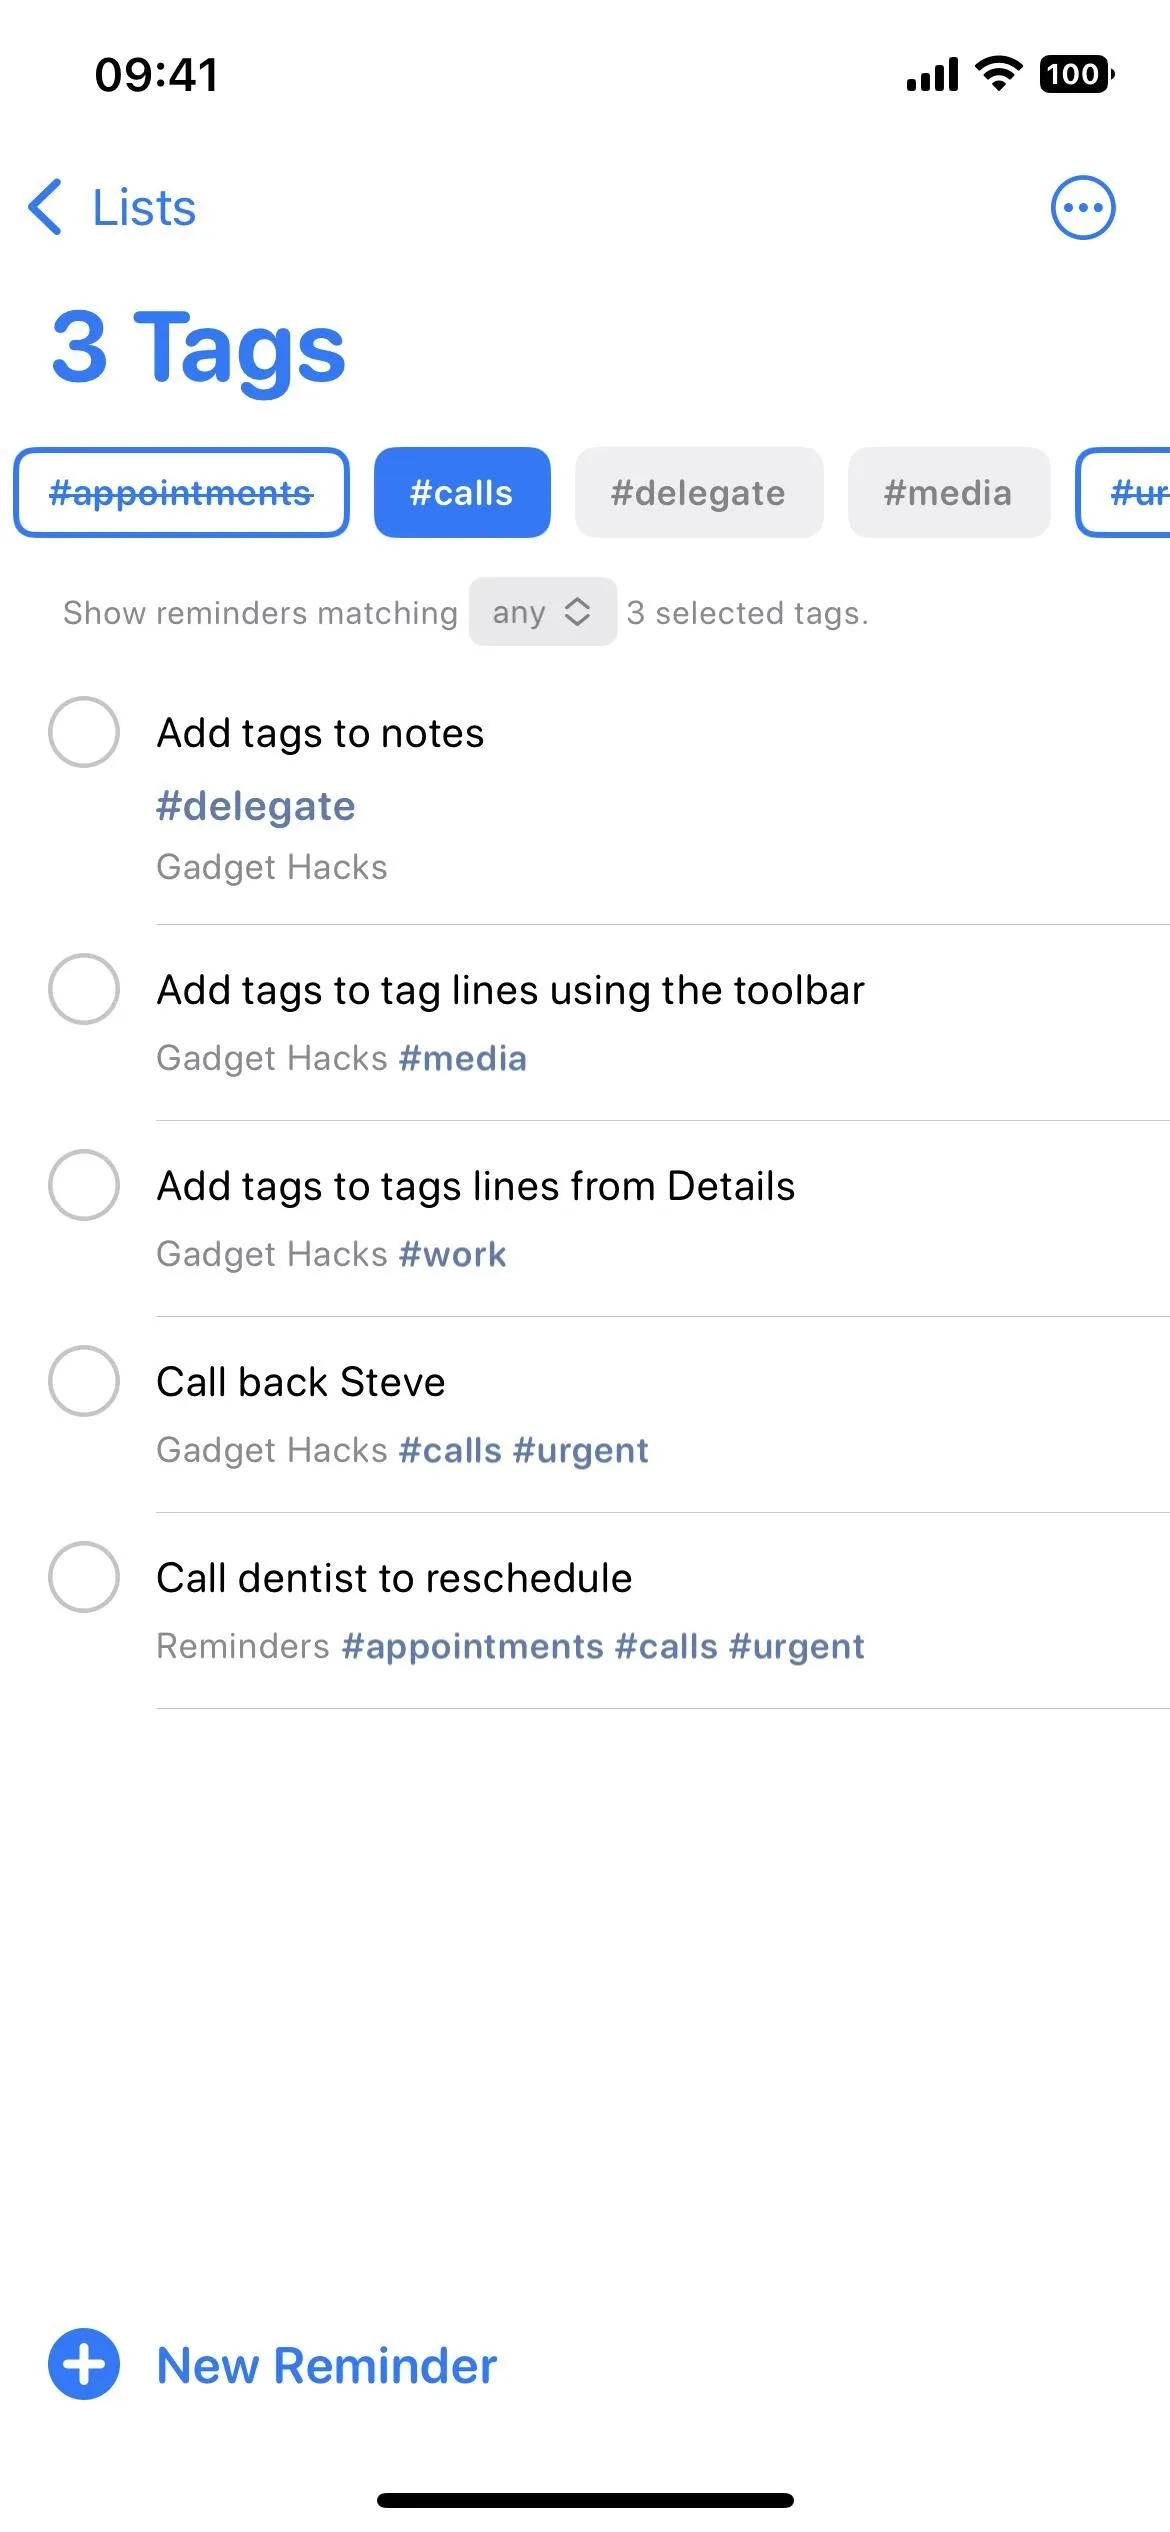Open the "Add tags to tags lines from Details" reminder
Viewport: 1170px width, 2532px height.
(476, 1186)
